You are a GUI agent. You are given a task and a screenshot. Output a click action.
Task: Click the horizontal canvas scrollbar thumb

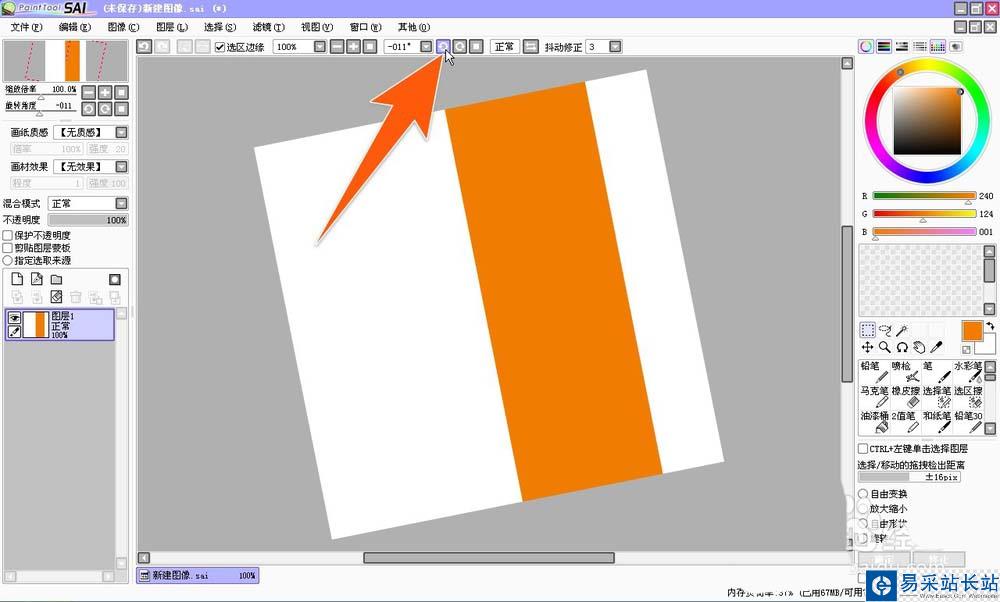pos(489,558)
